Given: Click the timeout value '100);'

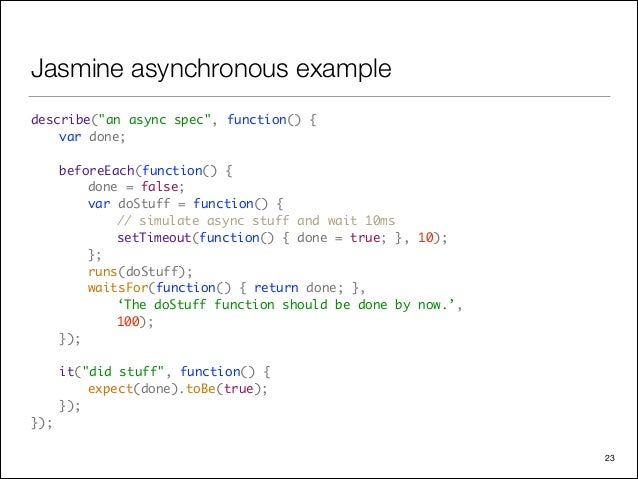Looking at the screenshot, I should pyautogui.click(x=135, y=322).
